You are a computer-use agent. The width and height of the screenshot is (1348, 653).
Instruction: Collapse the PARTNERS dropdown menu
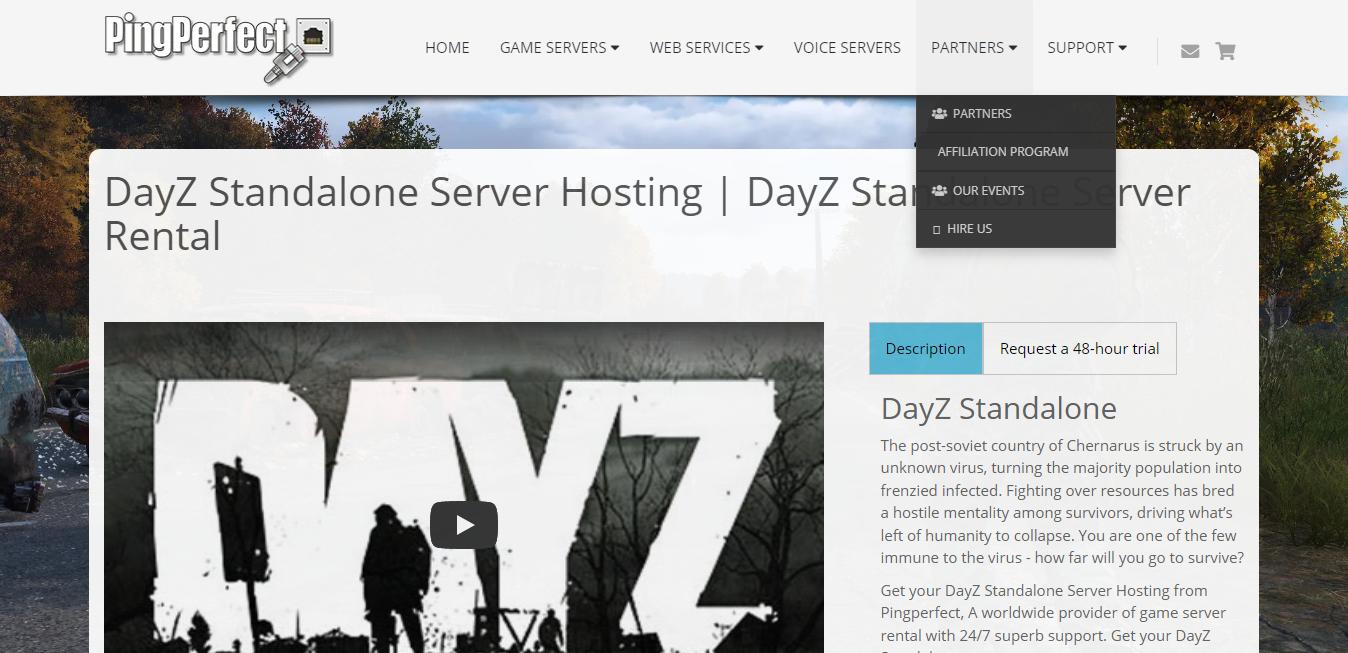pyautogui.click(x=974, y=47)
